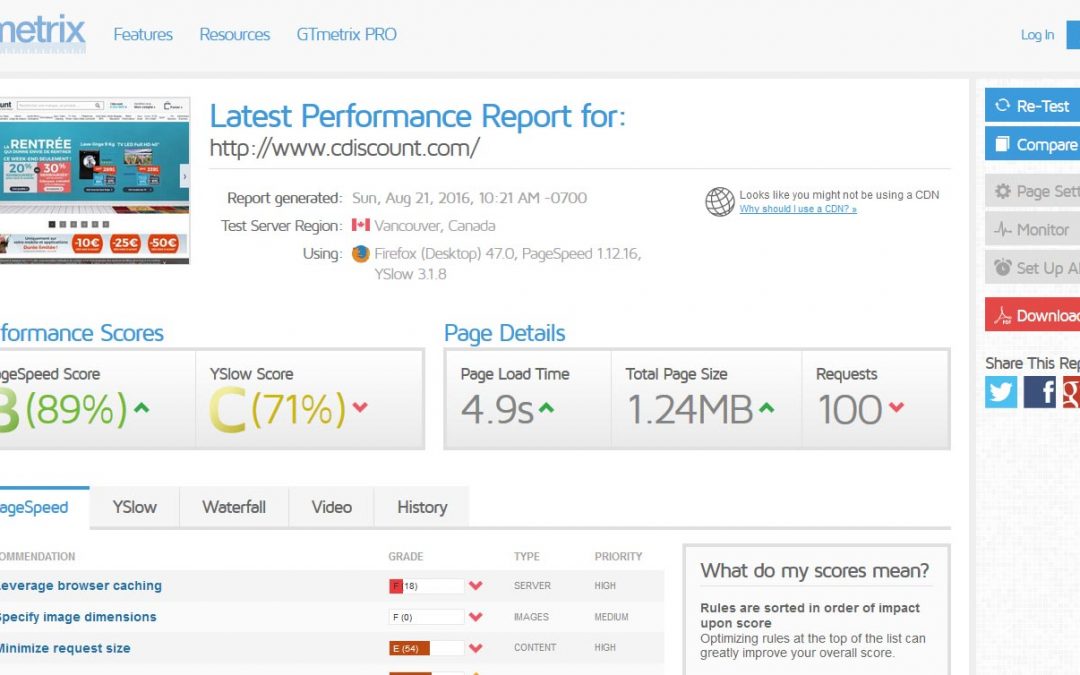1080x675 pixels.
Task: Open the Resources menu link
Action: (x=234, y=34)
